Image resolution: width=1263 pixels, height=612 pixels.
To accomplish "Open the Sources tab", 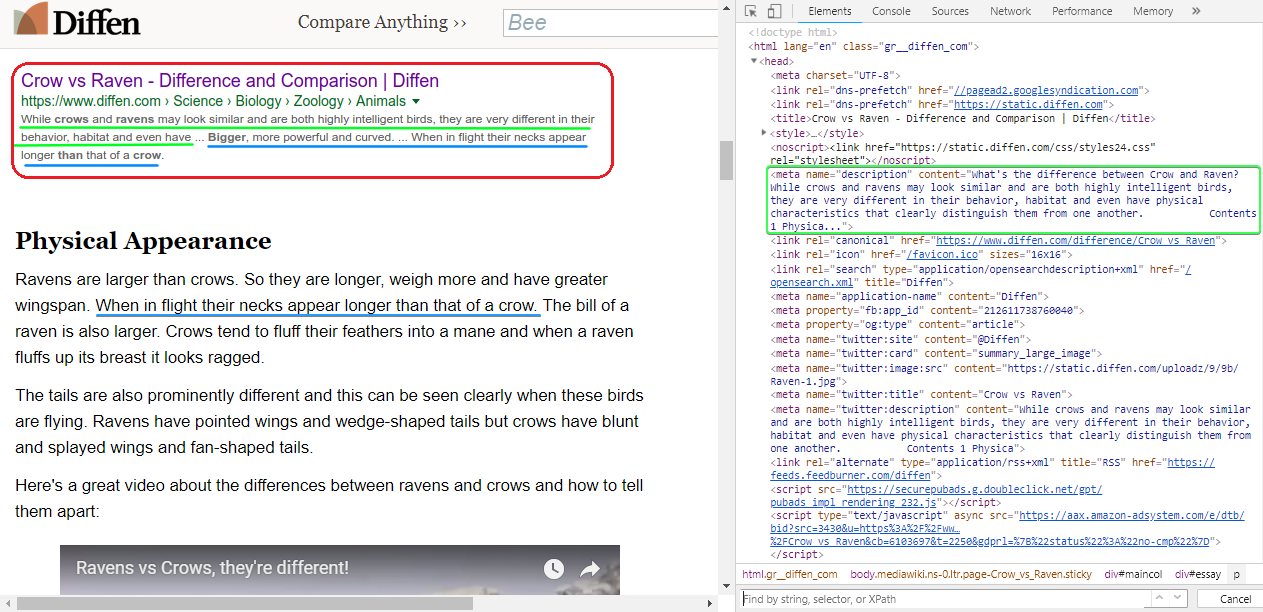I will click(950, 11).
